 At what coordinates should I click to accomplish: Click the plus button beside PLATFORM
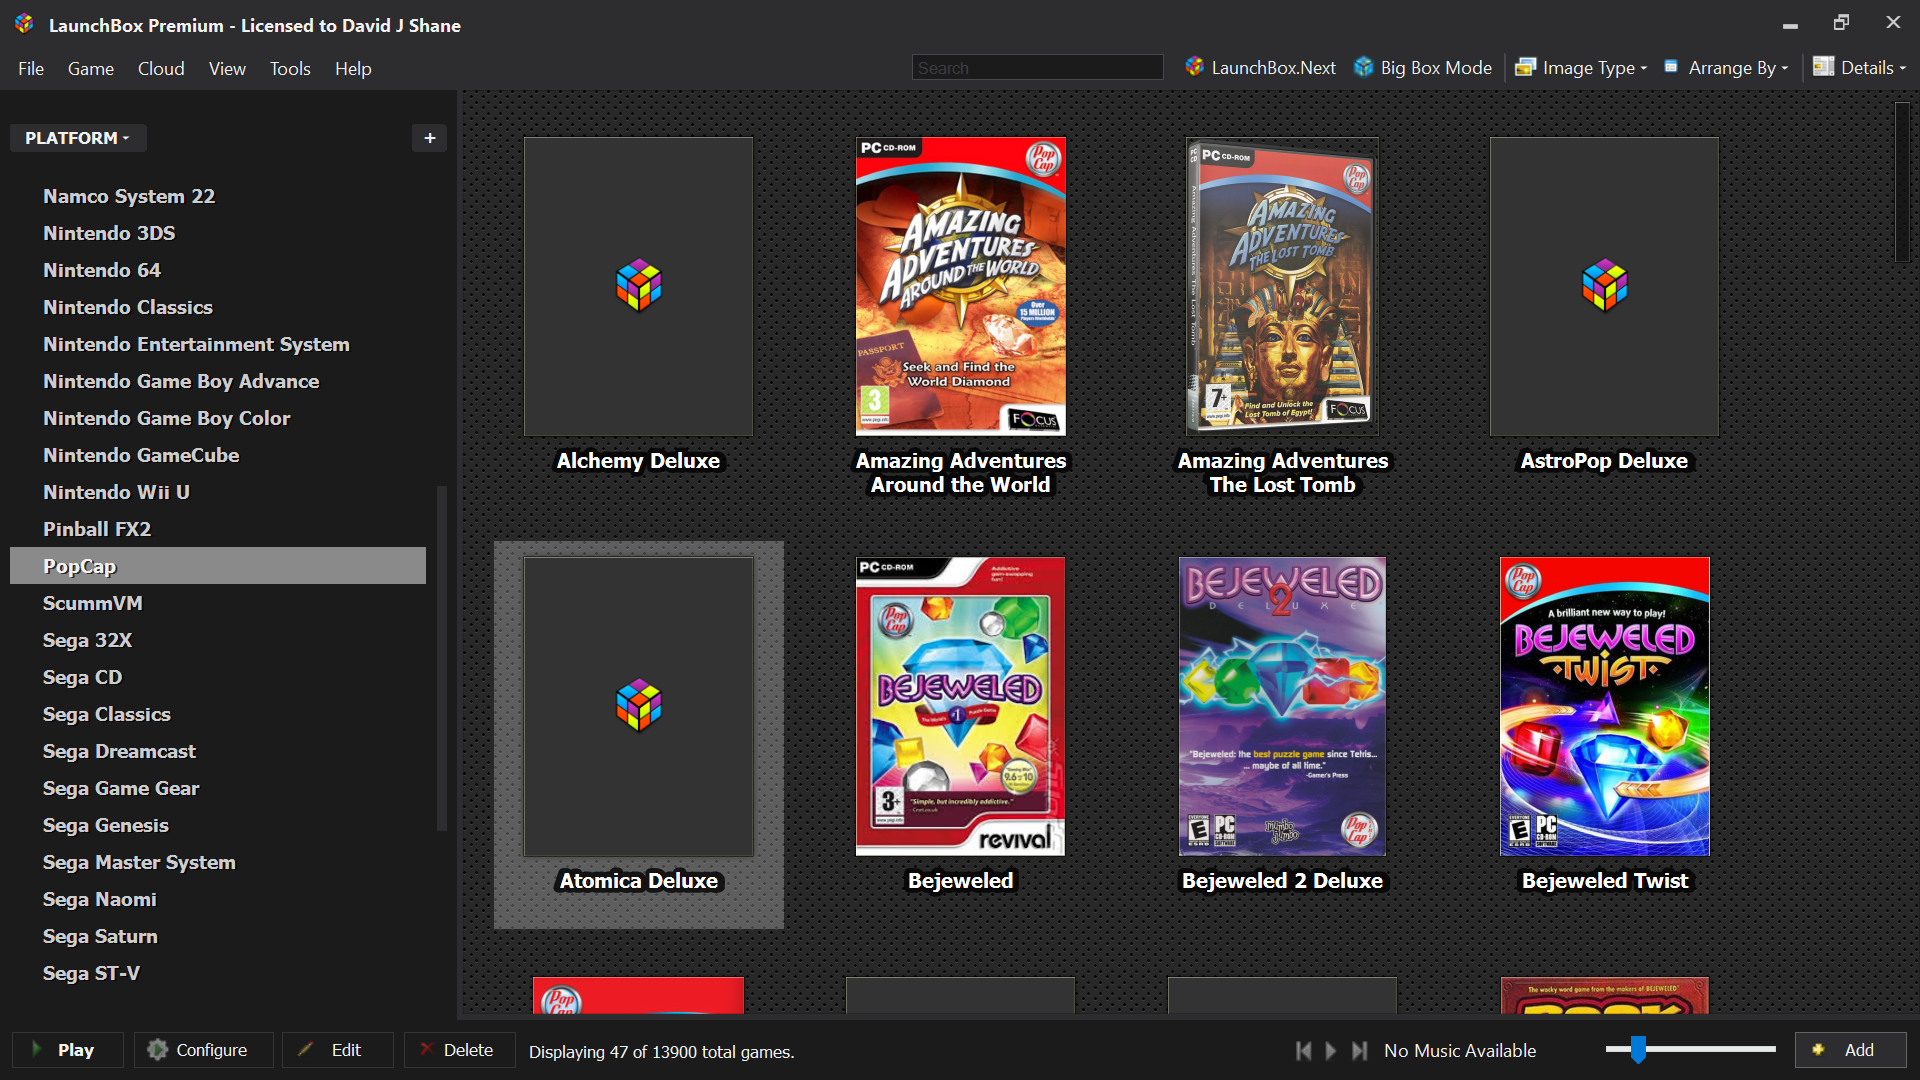coord(430,138)
